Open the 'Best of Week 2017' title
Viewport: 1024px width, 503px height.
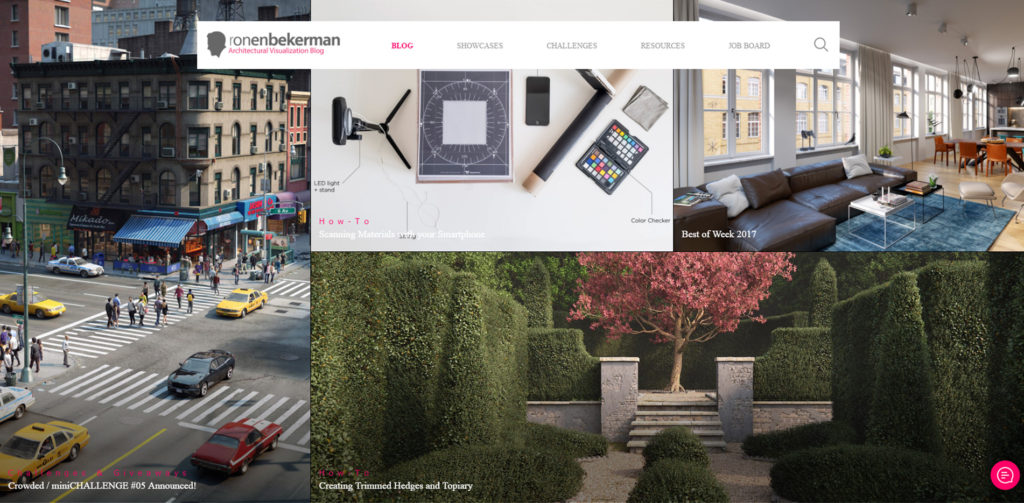718,234
